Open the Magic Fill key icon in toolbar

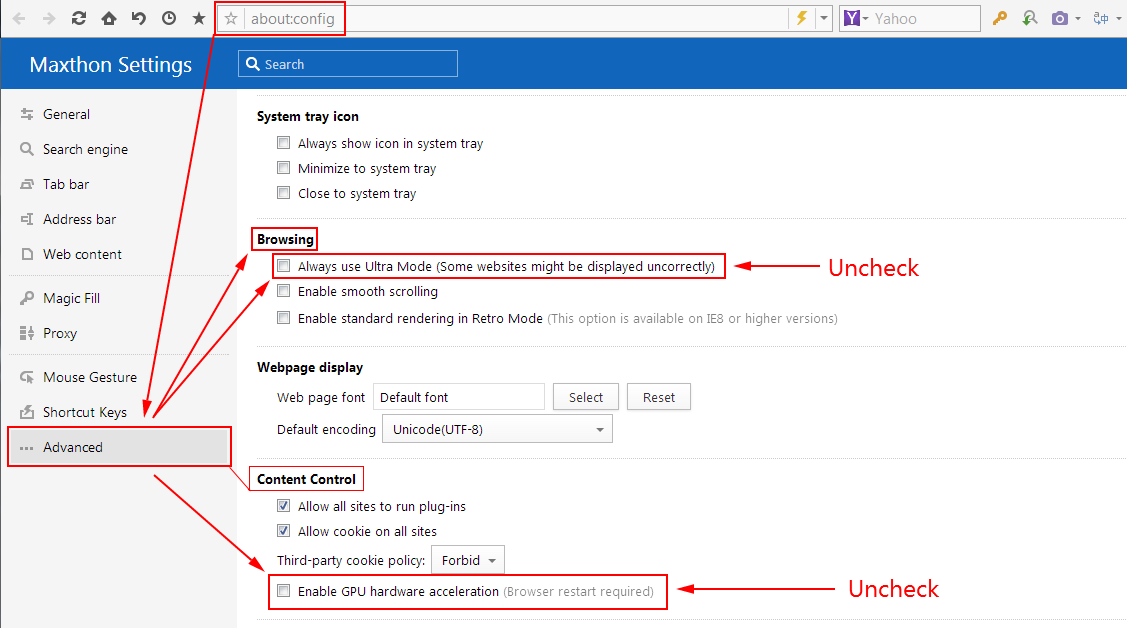click(1000, 19)
